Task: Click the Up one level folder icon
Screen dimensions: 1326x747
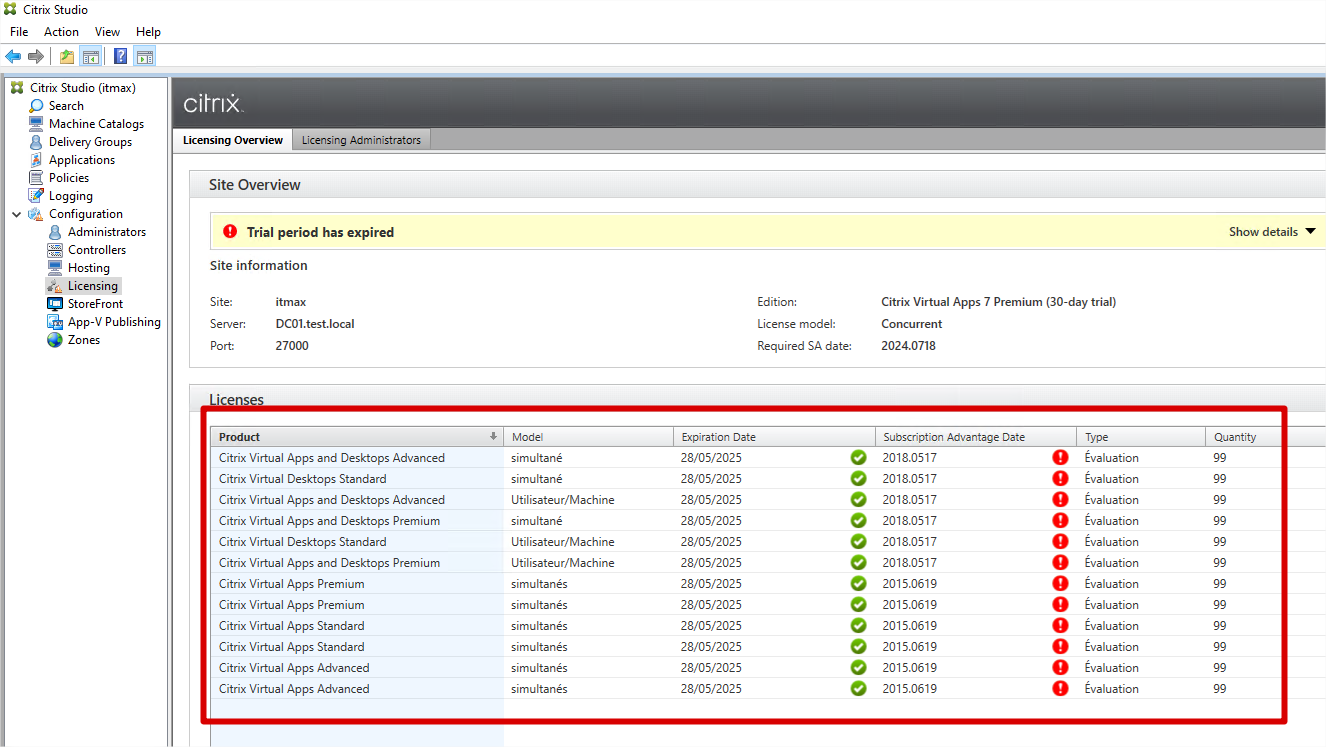Action: pyautogui.click(x=67, y=57)
